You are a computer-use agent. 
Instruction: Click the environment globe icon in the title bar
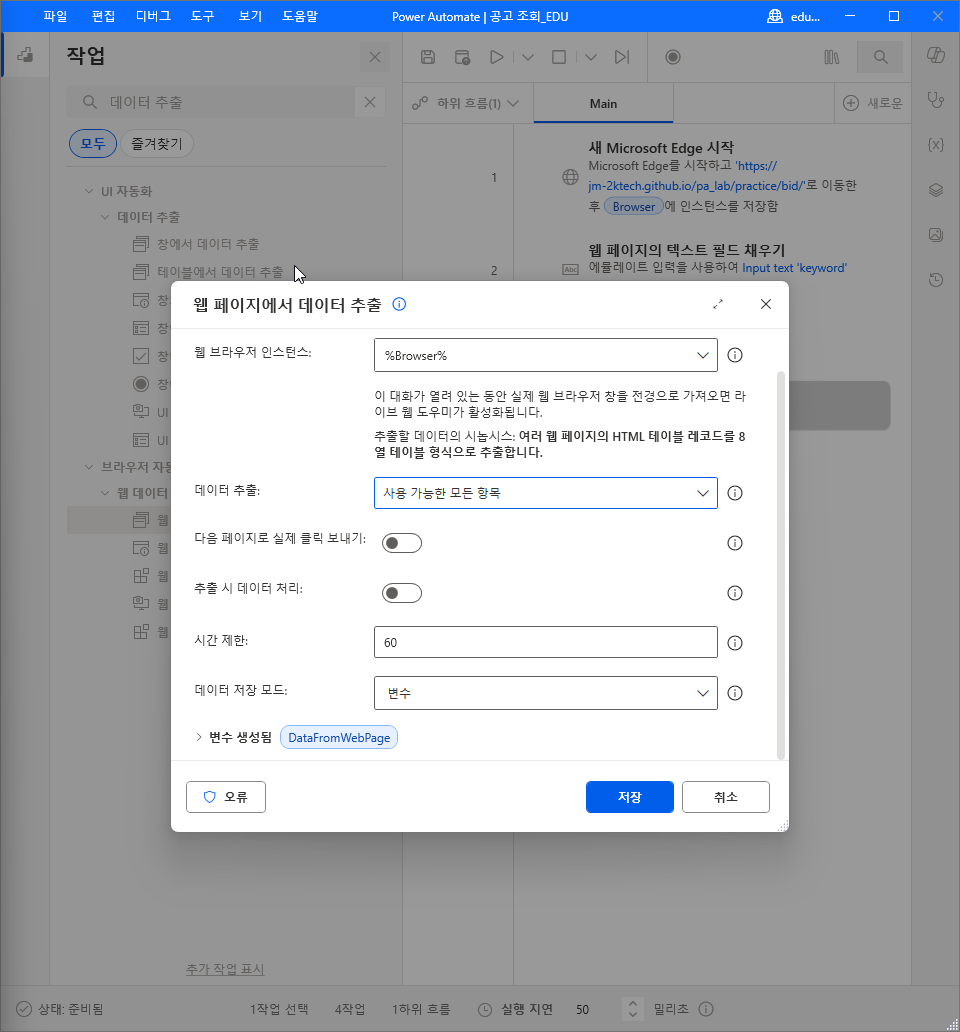[775, 16]
